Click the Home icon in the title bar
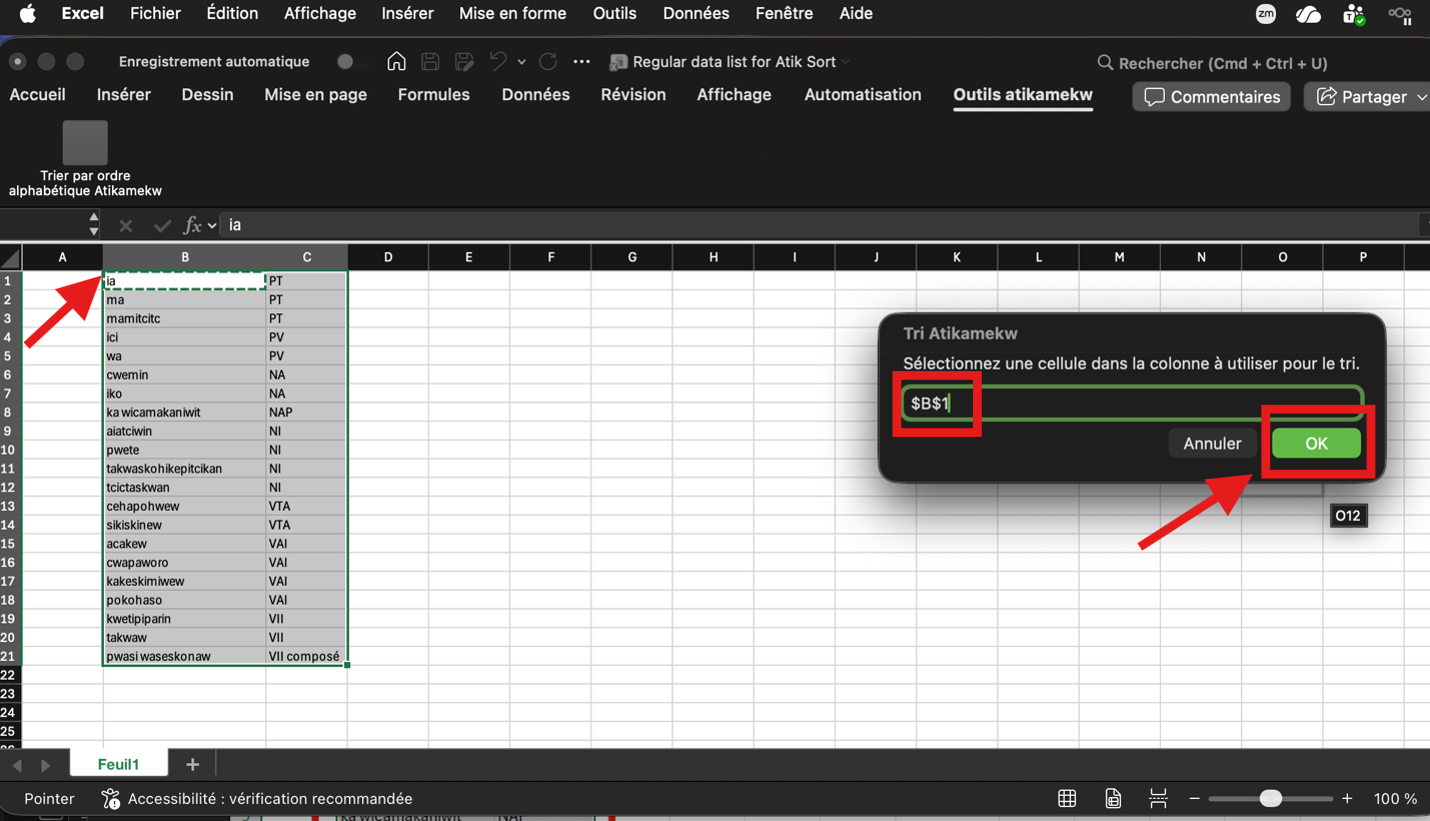1430x821 pixels. tap(396, 61)
